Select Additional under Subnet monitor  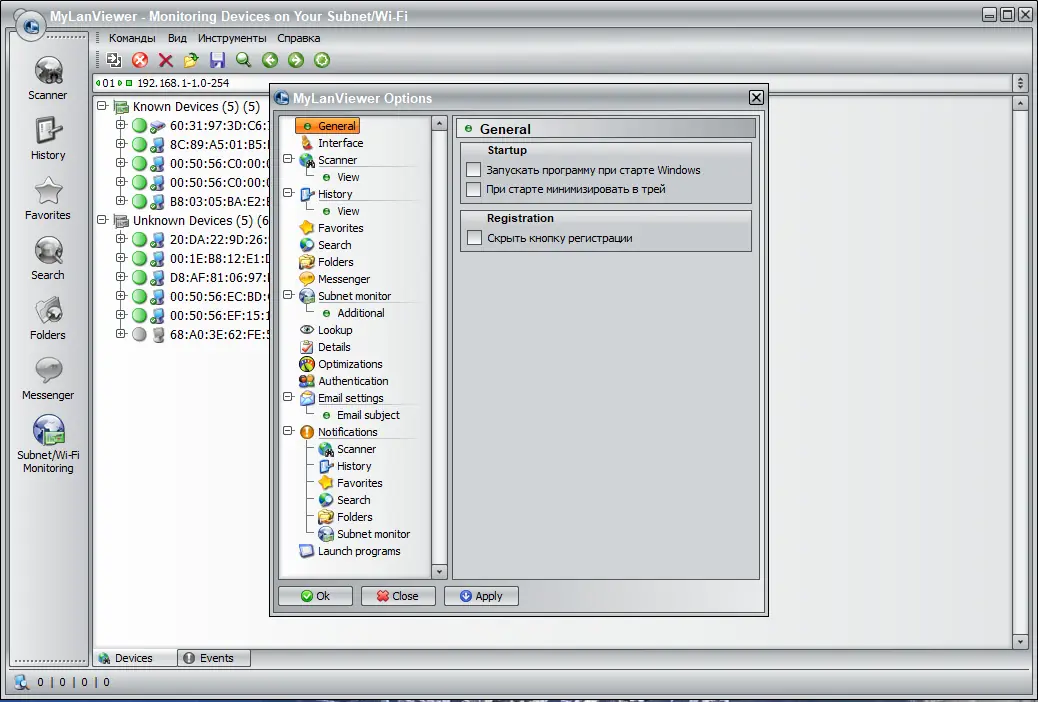click(360, 313)
